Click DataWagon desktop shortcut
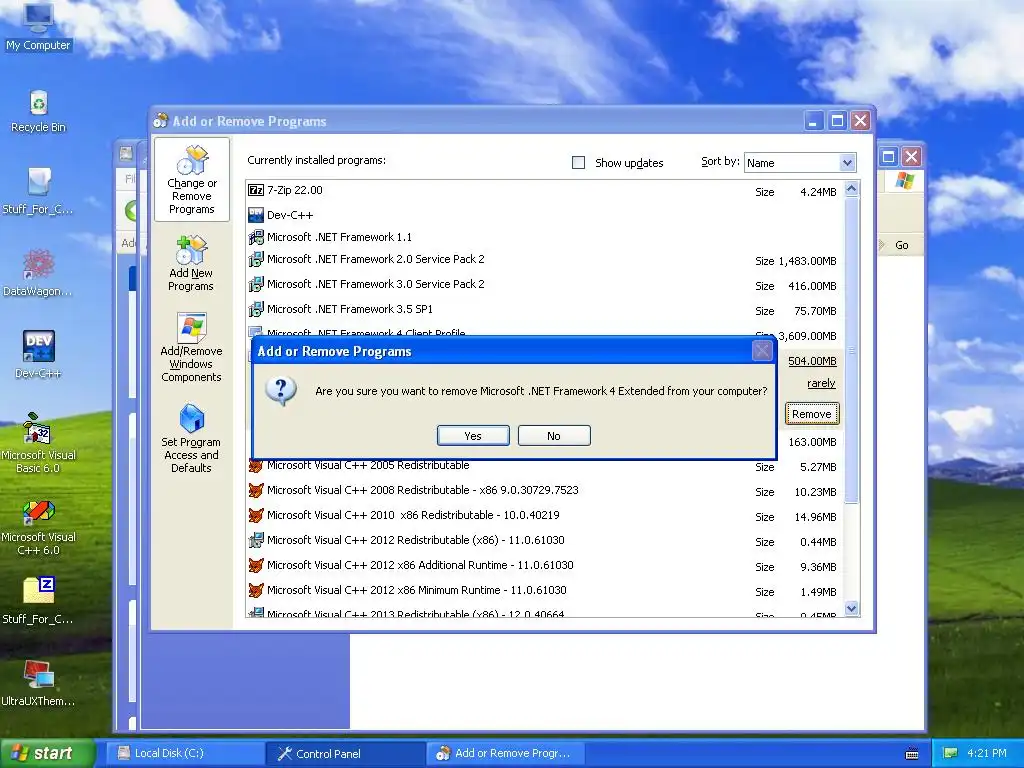The image size is (1024, 768). pos(38,272)
